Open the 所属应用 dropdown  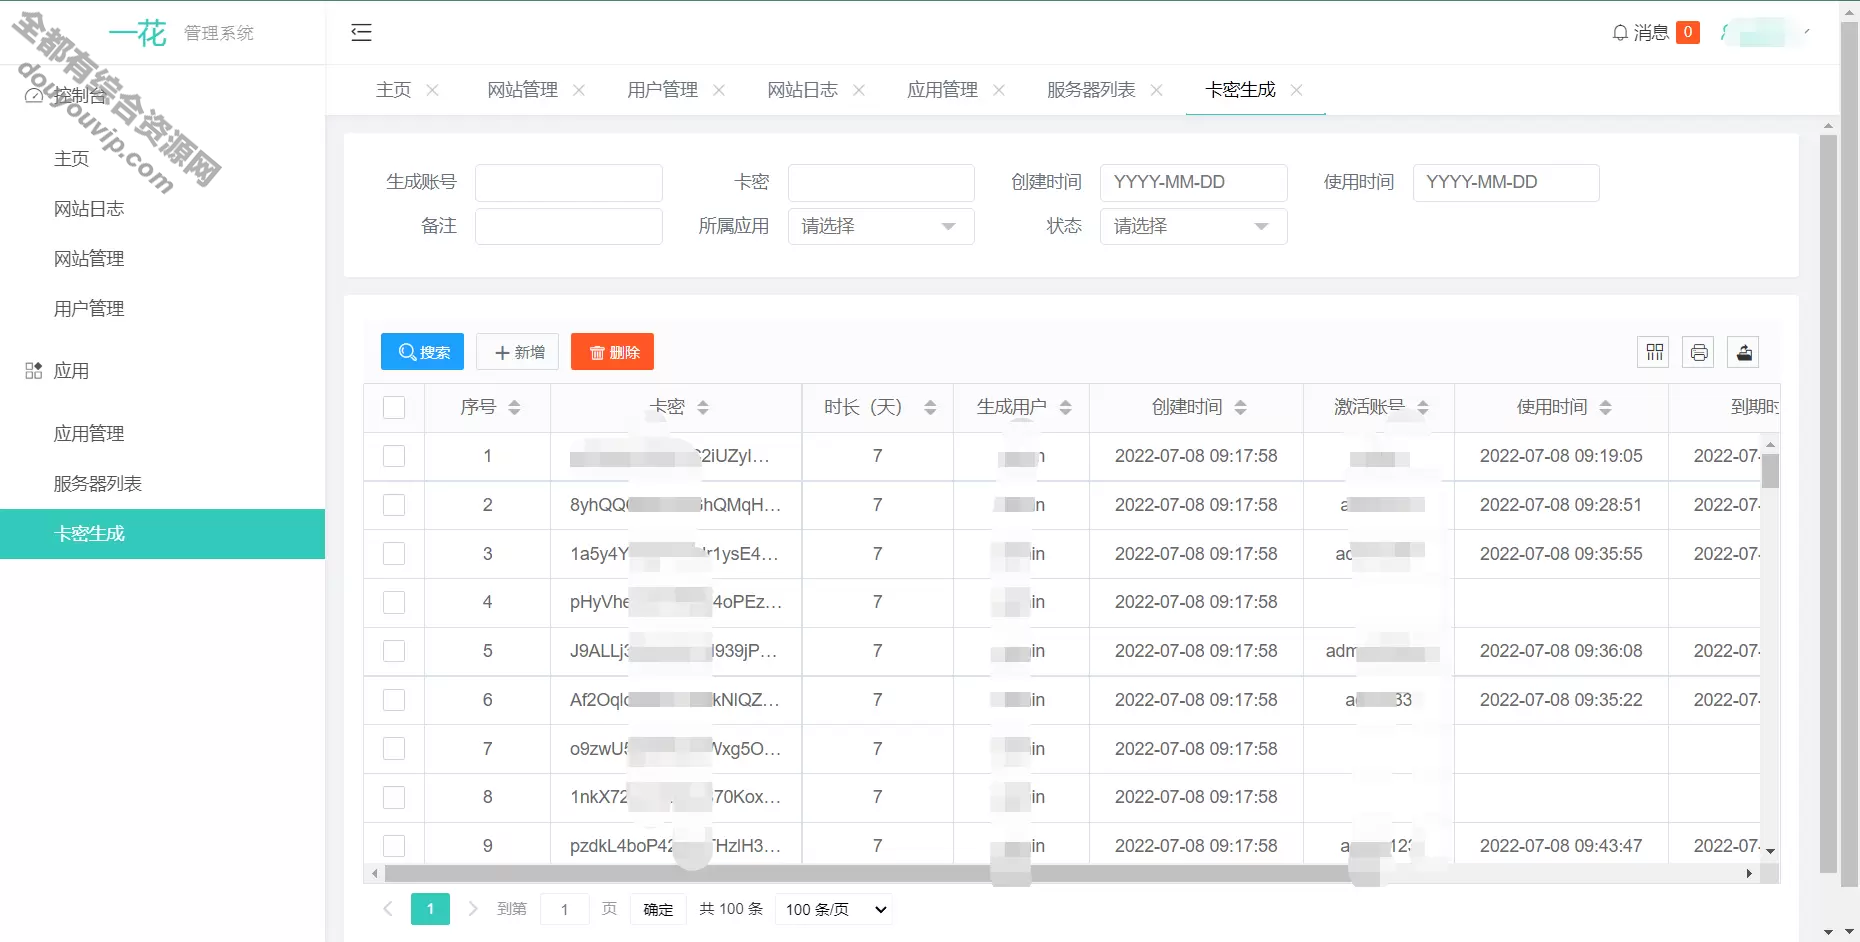point(881,226)
